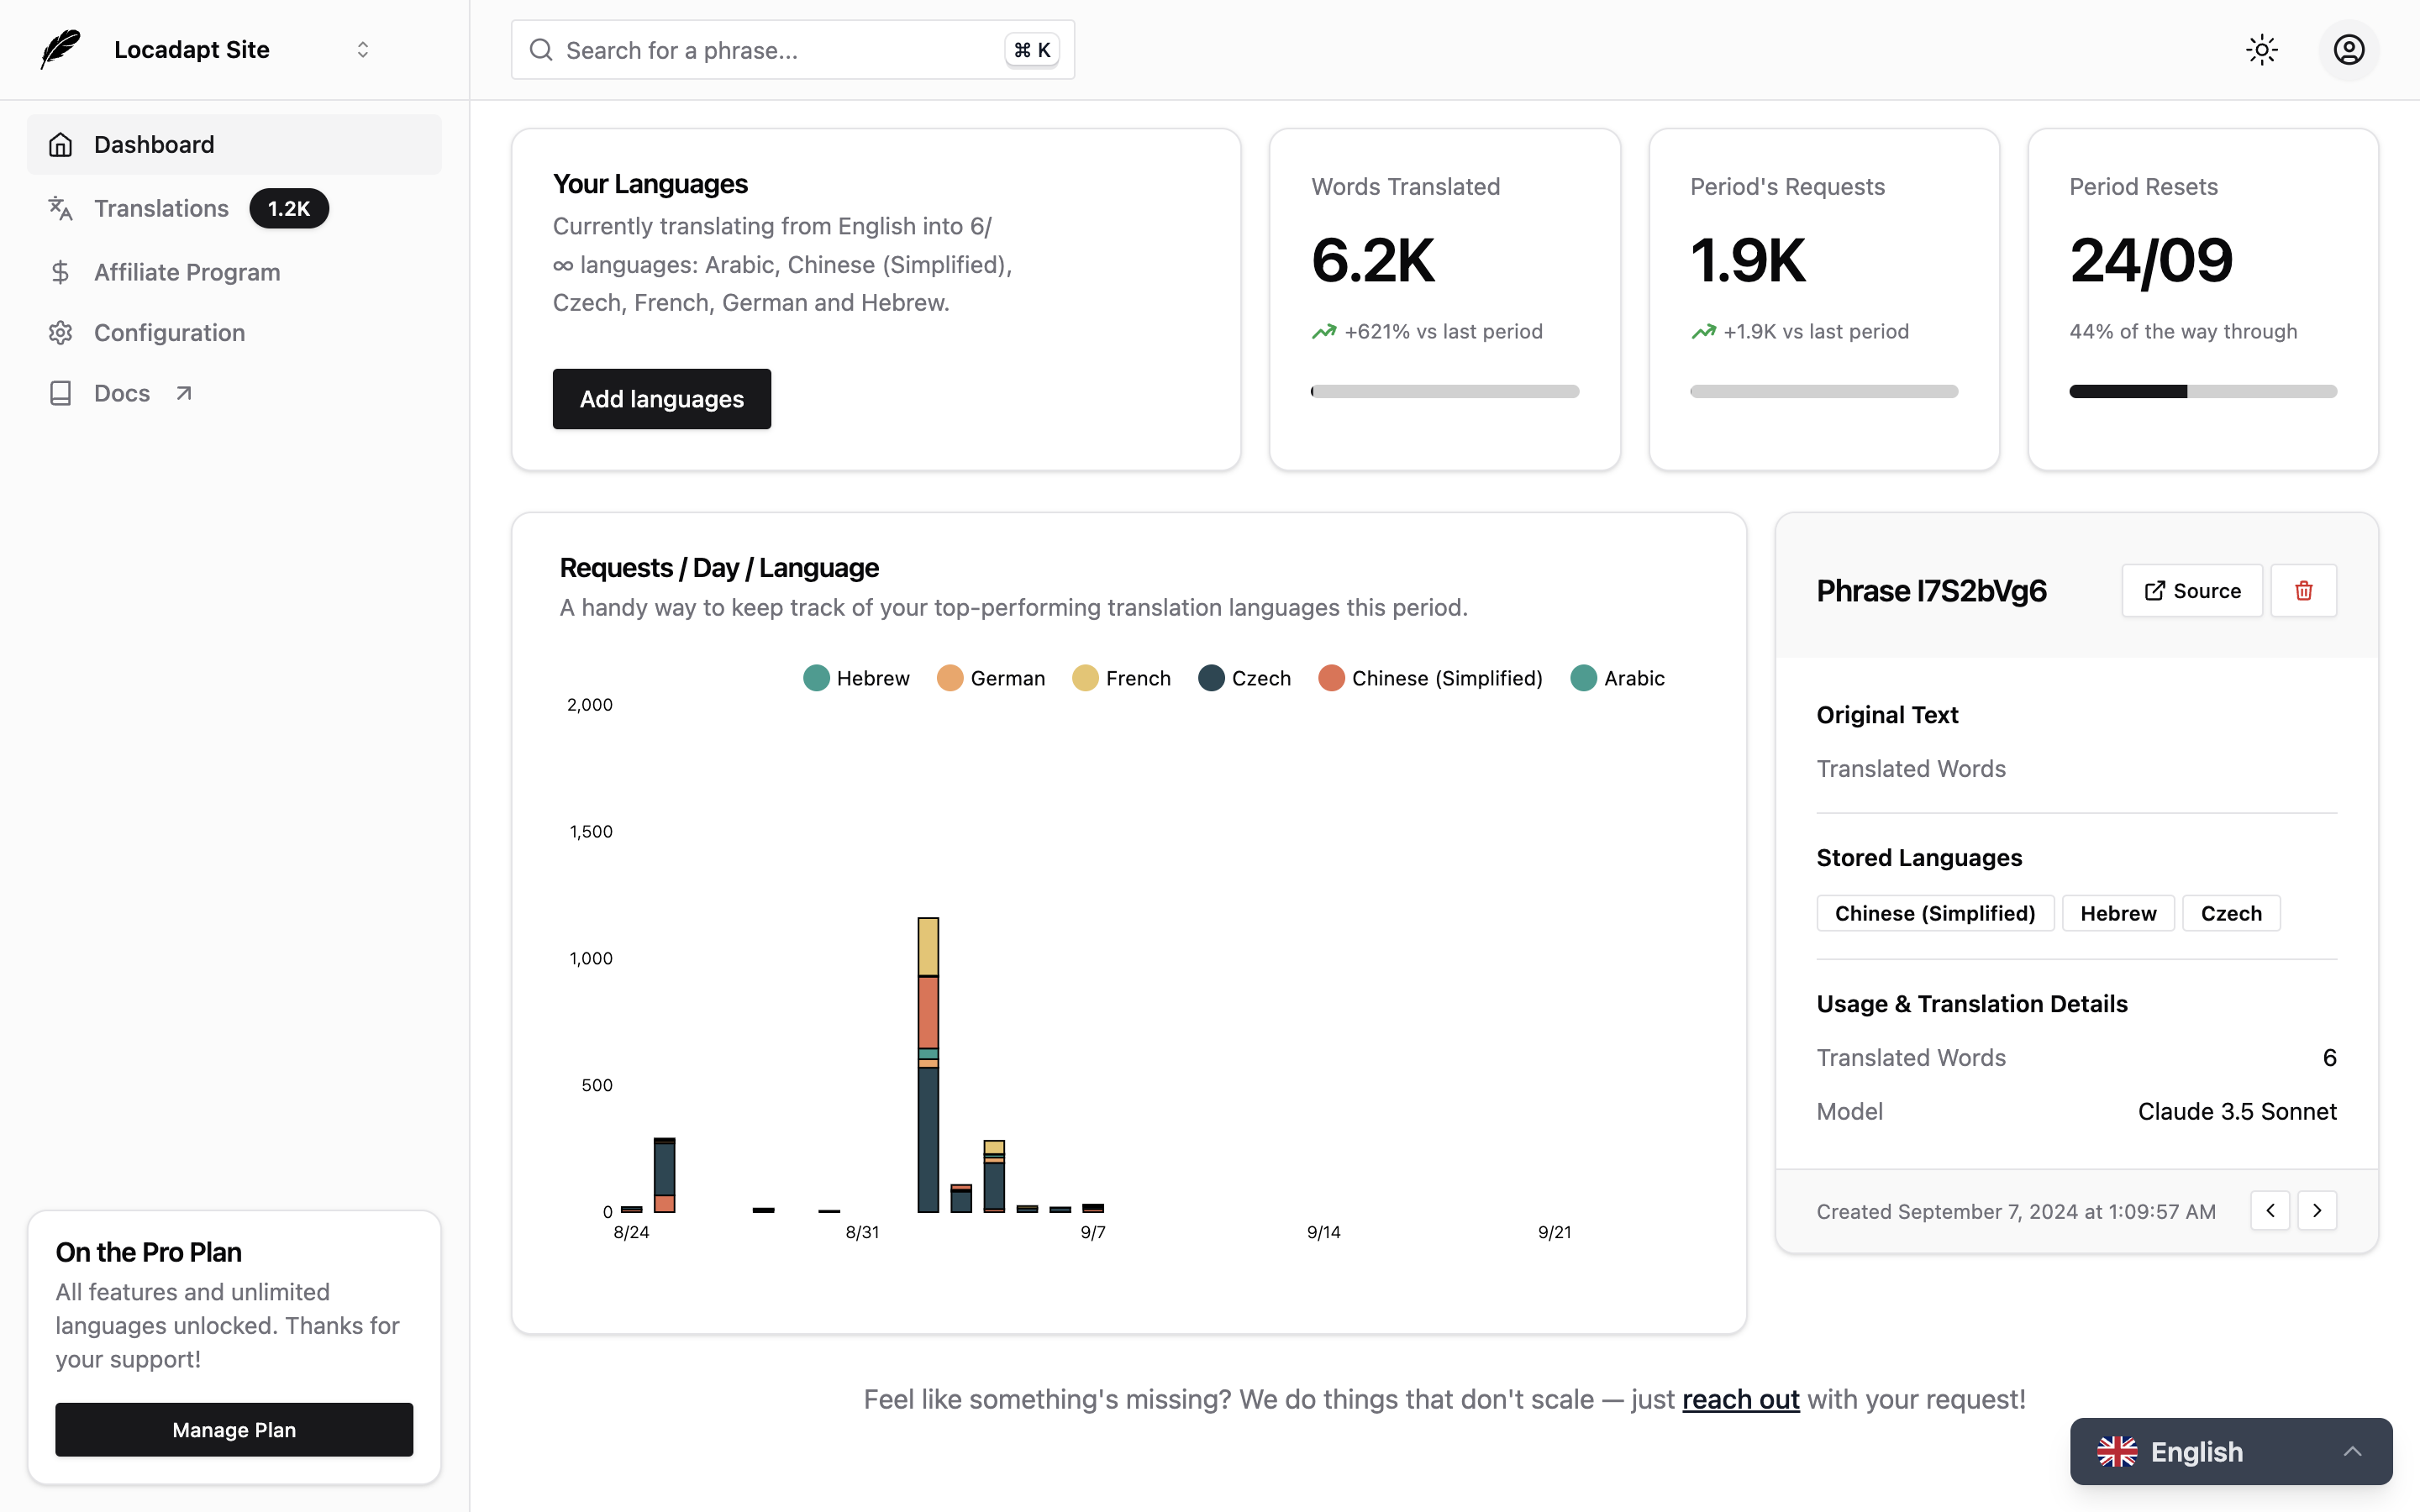Click the Add languages button
The width and height of the screenshot is (2420, 1512).
[661, 399]
